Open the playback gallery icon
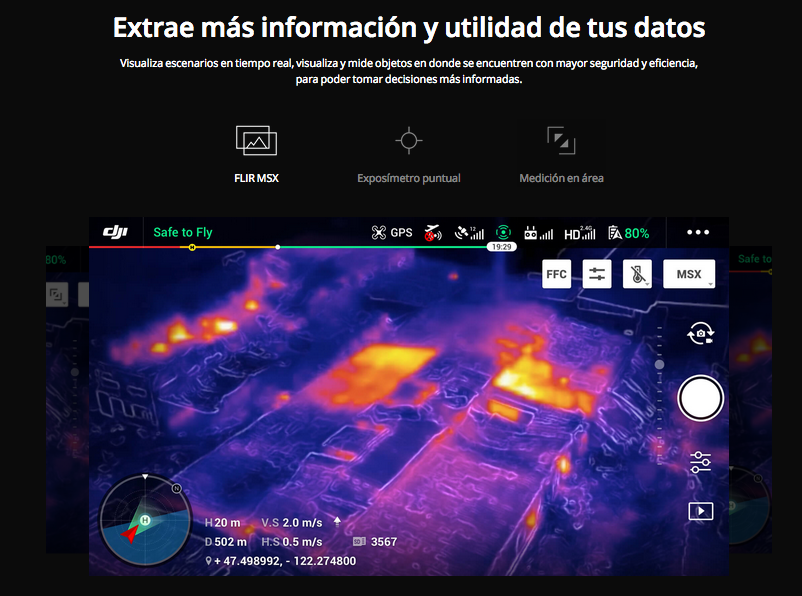This screenshot has width=802, height=596. pos(701,511)
